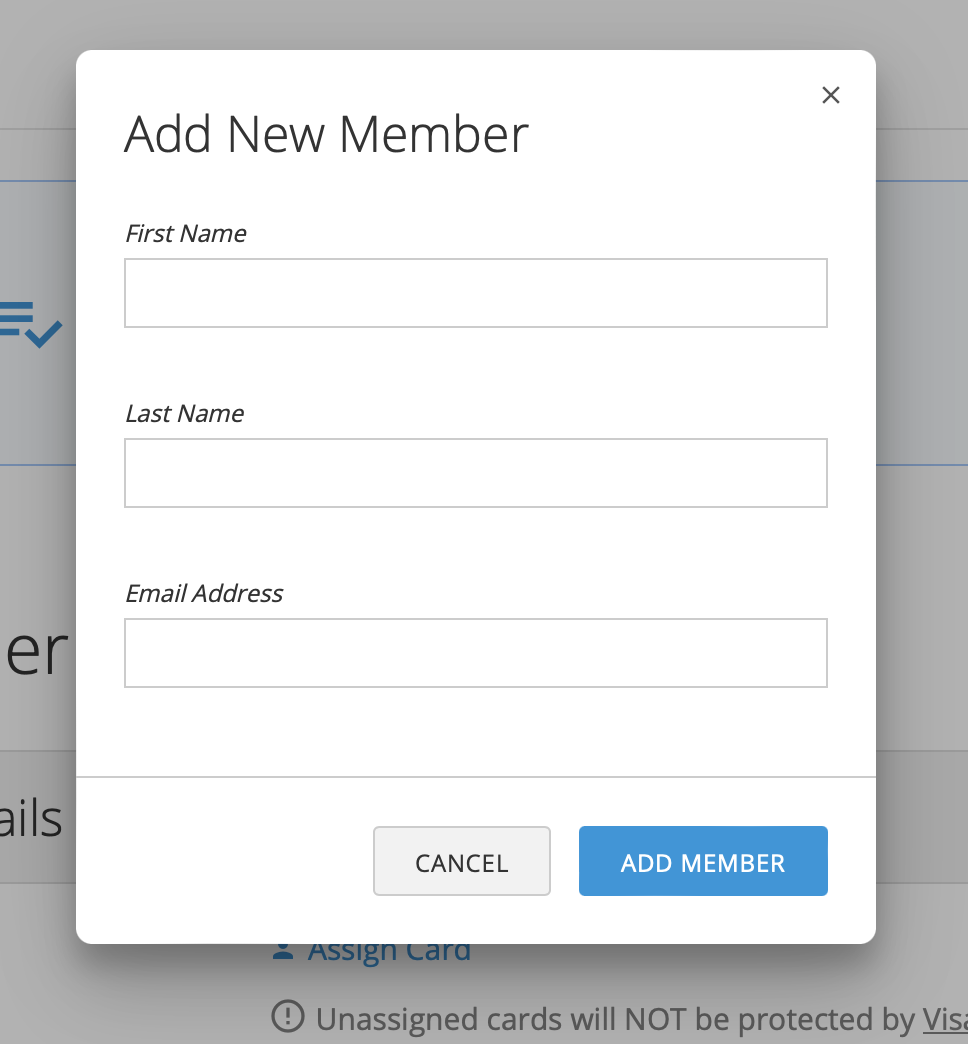The width and height of the screenshot is (968, 1044).
Task: Click the Add New Member dialog title
Action: coord(326,134)
